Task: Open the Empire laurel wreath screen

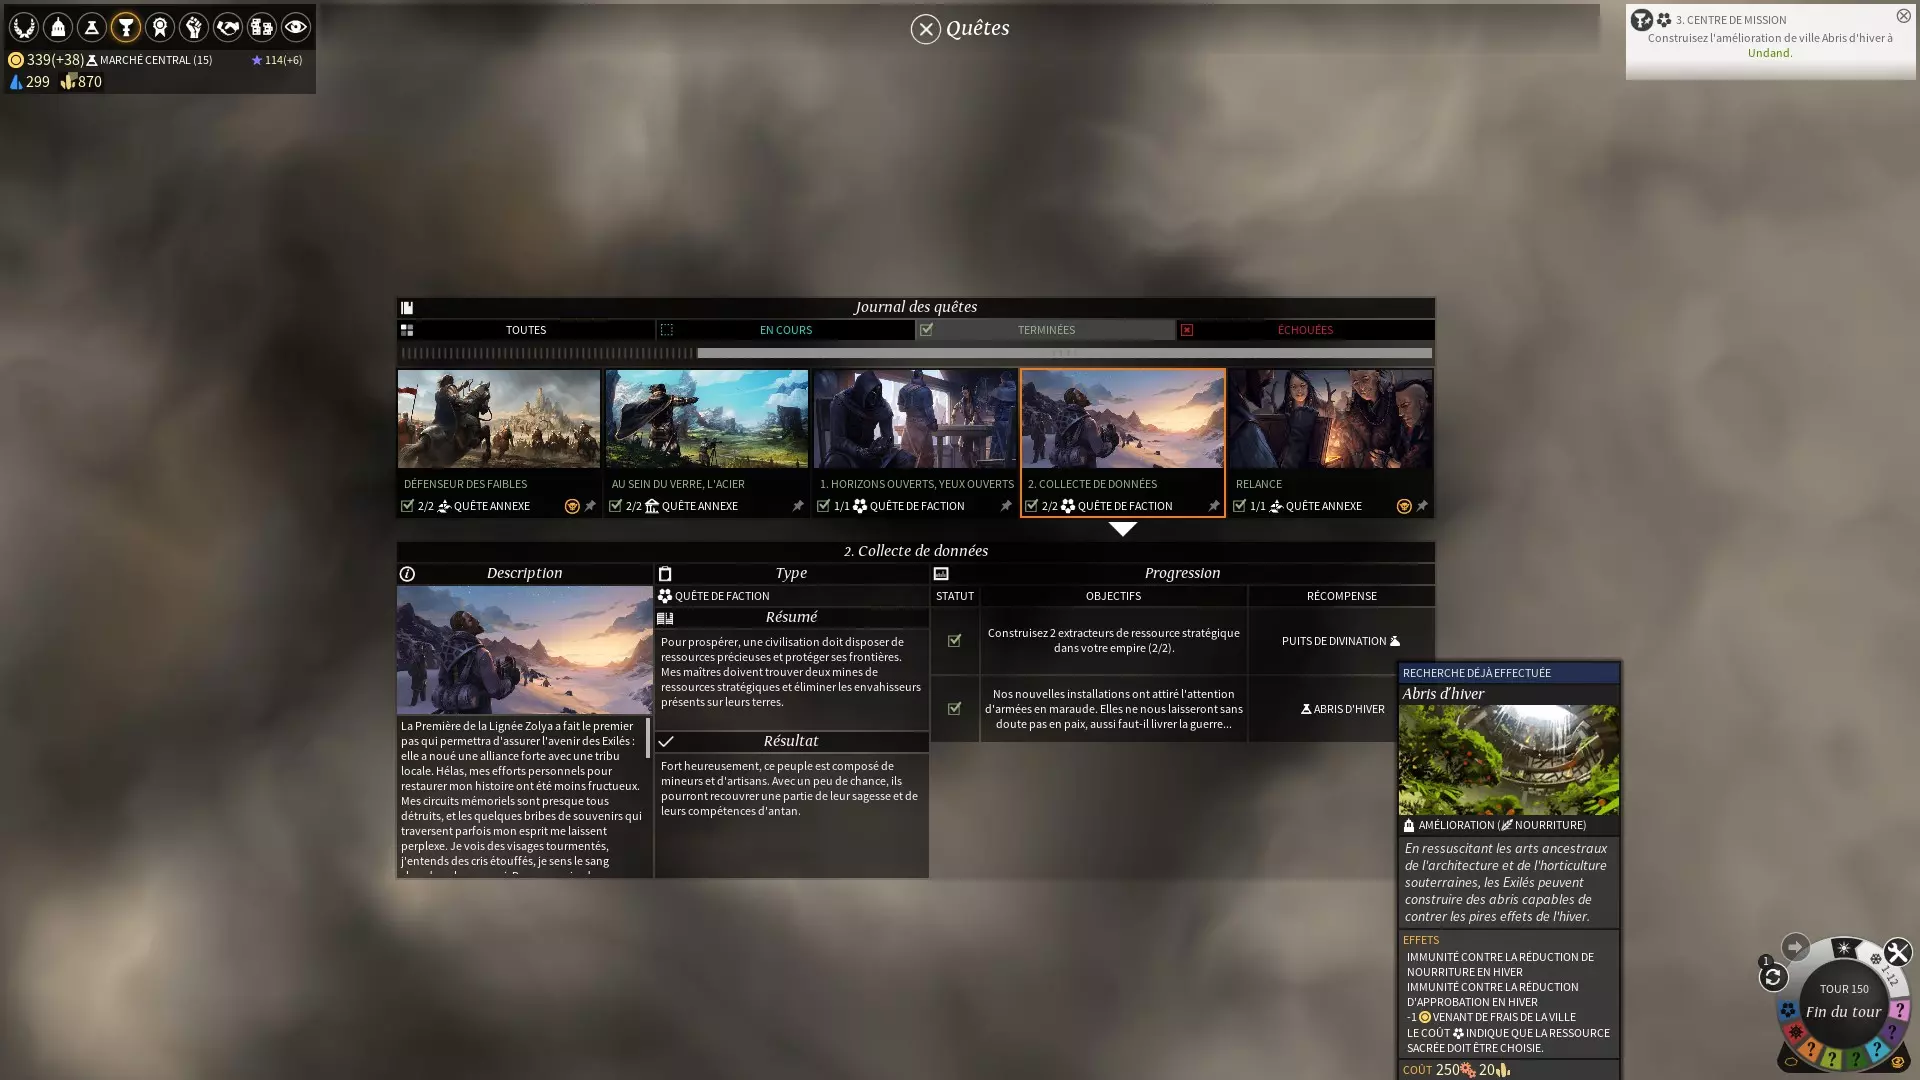Action: point(24,27)
